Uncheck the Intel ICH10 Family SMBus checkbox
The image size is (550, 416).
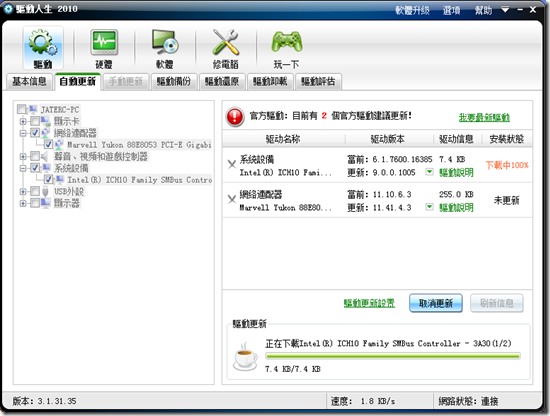(48, 179)
